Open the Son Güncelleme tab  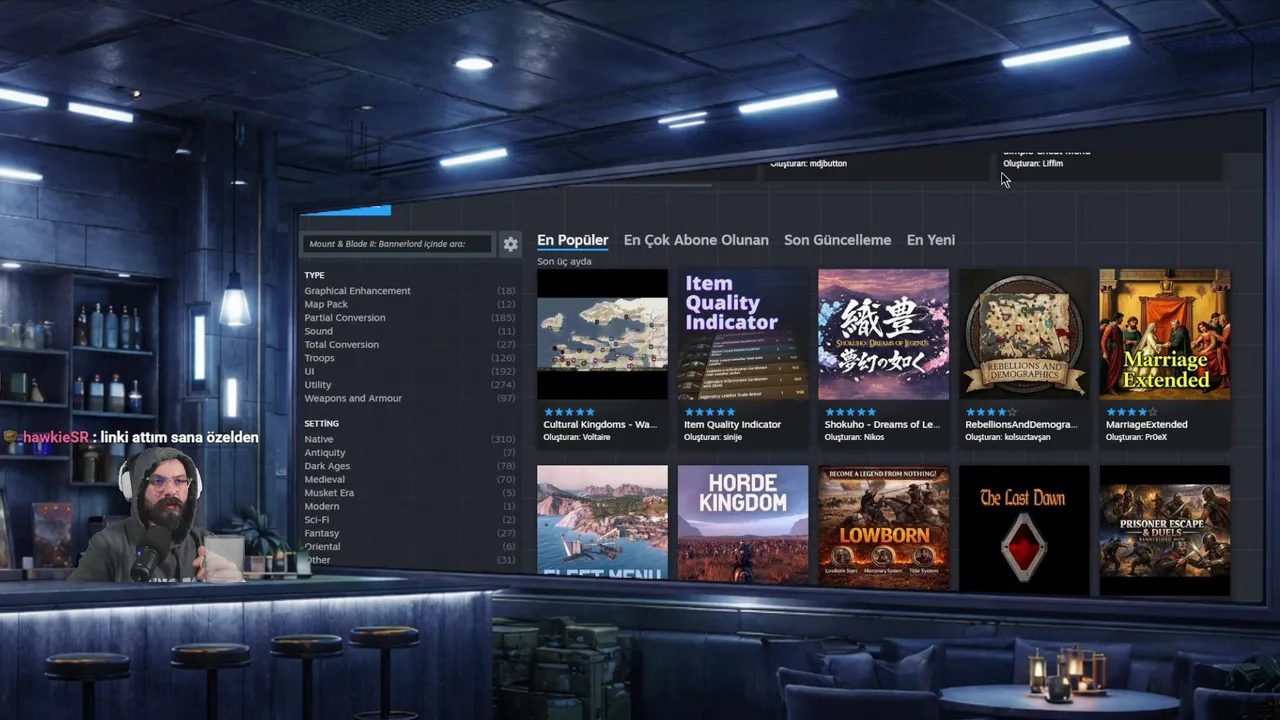(837, 240)
